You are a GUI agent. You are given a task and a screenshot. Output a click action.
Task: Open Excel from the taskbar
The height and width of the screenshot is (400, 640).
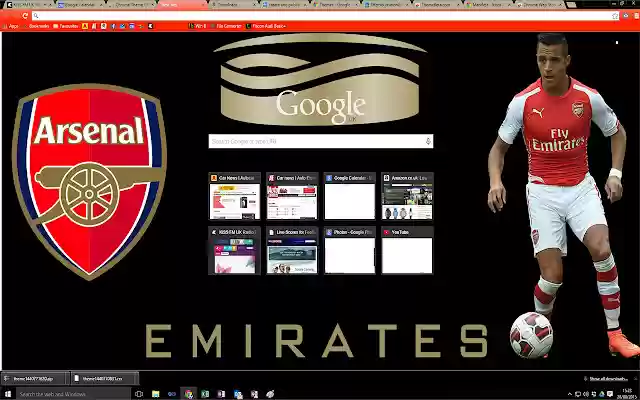(205, 394)
